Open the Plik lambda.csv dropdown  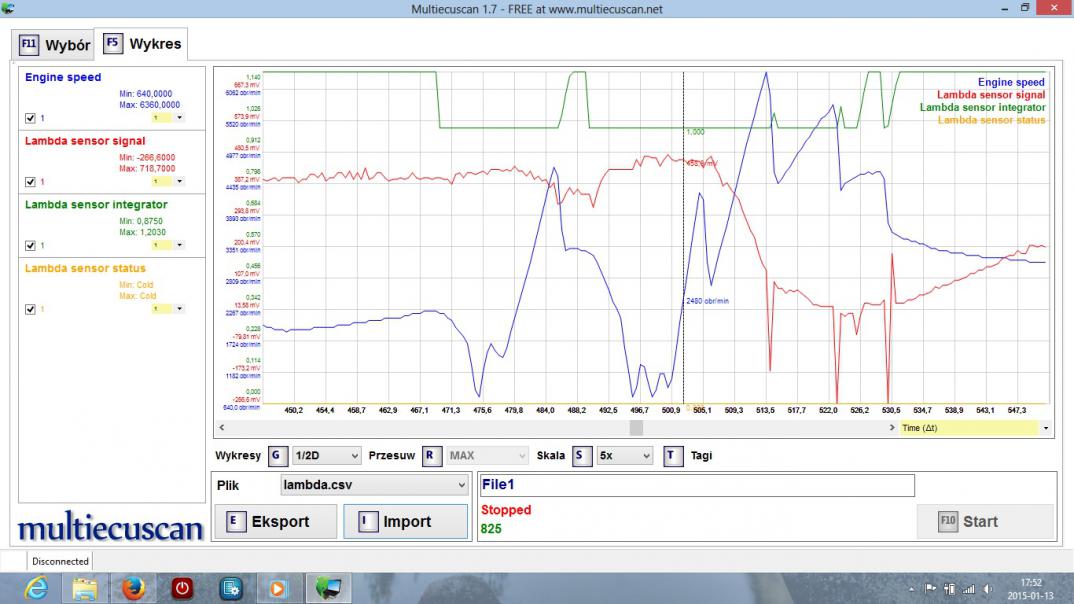click(x=374, y=485)
